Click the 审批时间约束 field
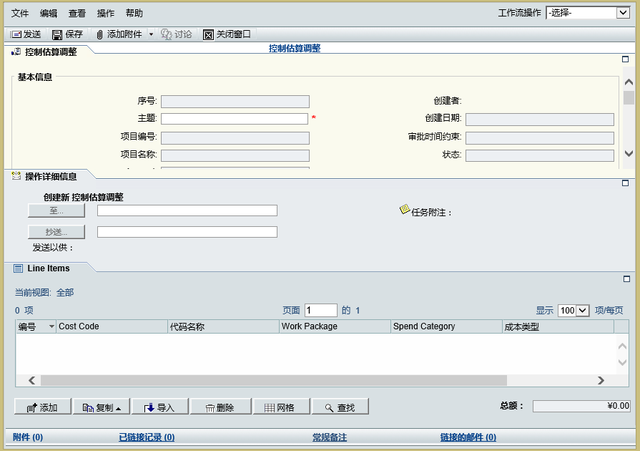 [x=540, y=138]
